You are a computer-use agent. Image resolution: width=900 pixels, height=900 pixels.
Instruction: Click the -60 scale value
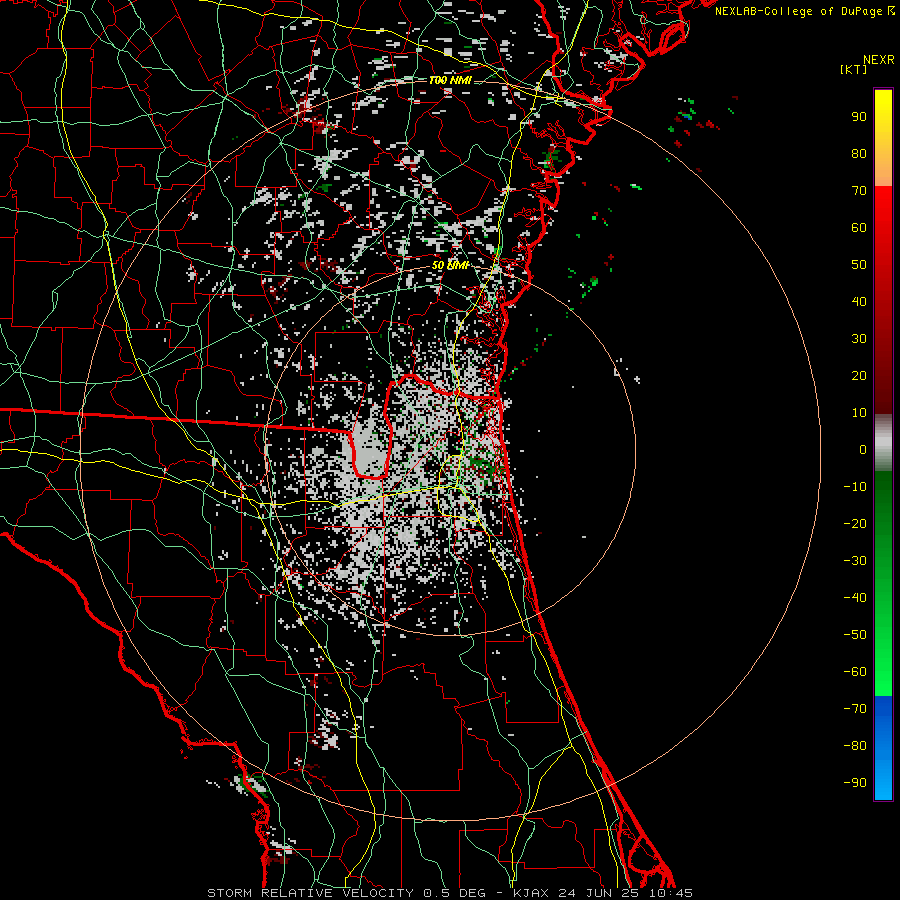coord(855,672)
